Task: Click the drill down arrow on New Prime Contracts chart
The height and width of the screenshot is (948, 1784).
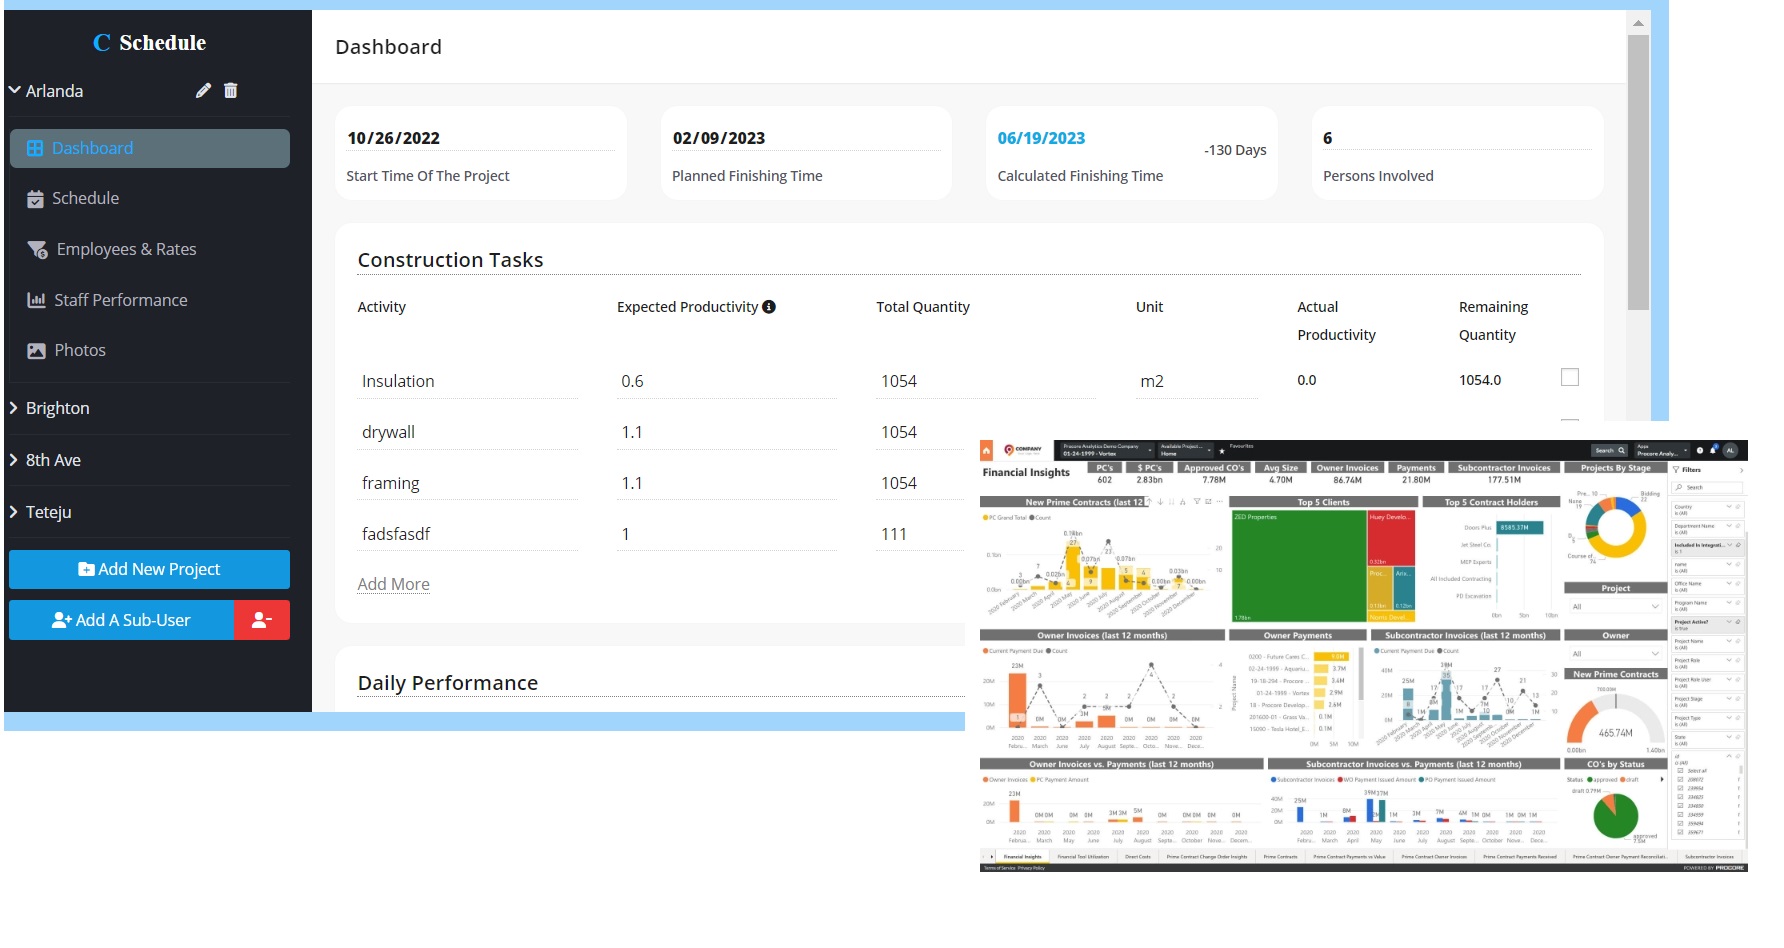Action: pyautogui.click(x=1160, y=502)
